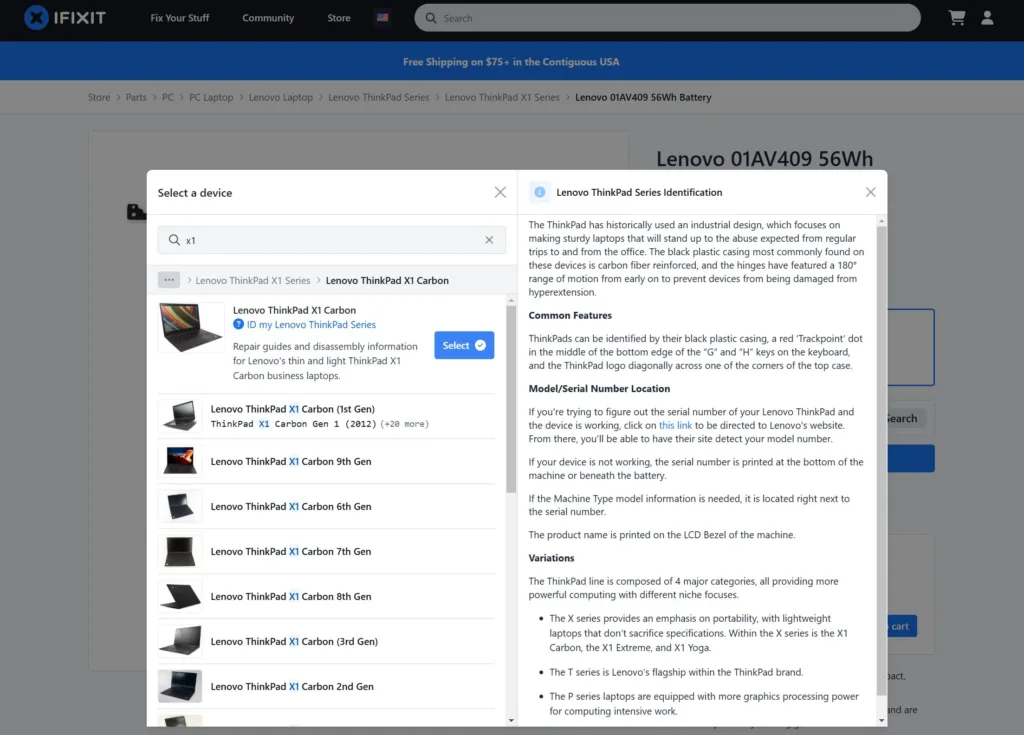Go to PC in page breadcrumb
The image size is (1024, 735).
(x=168, y=97)
